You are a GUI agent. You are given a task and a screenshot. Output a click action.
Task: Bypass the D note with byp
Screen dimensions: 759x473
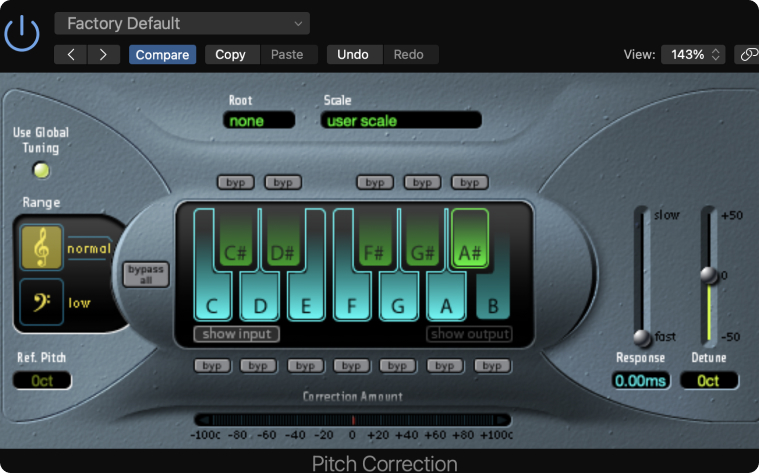point(258,366)
